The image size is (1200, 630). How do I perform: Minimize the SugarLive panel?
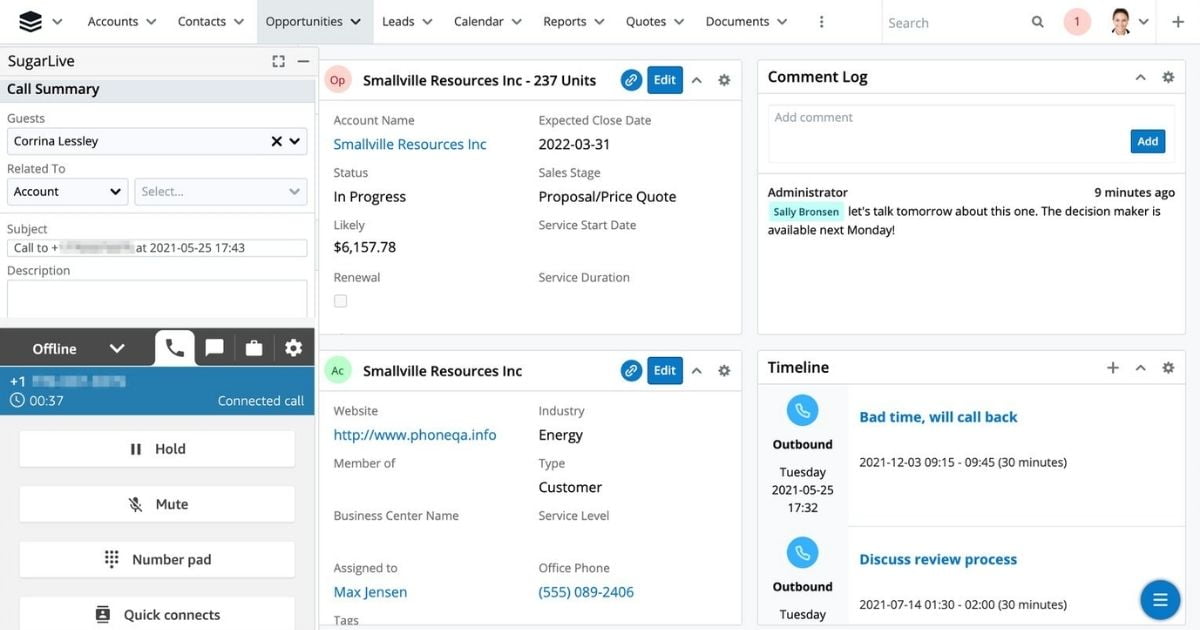coord(303,61)
